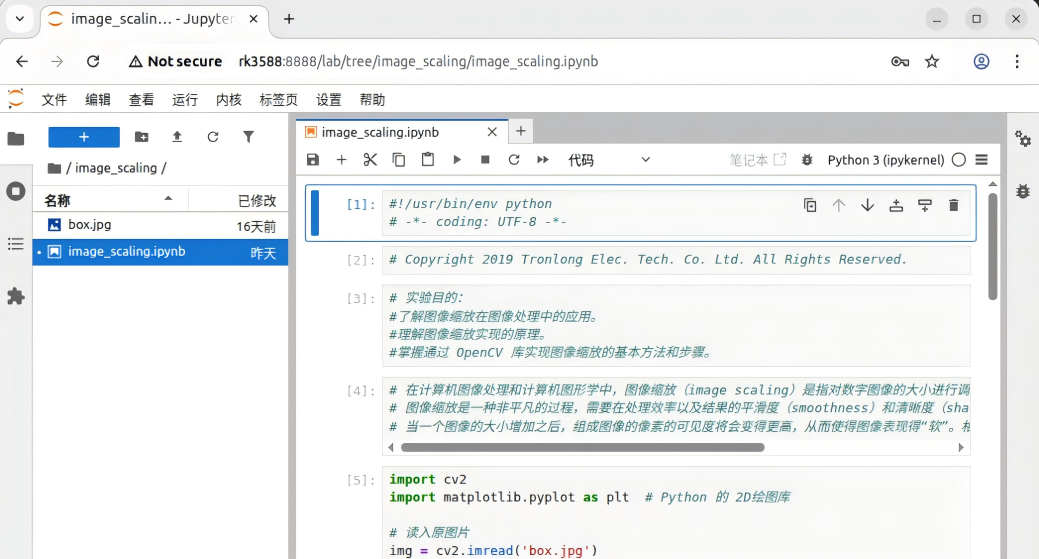Open the file browser sidebar icon
Image resolution: width=1039 pixels, height=559 pixels.
16,138
